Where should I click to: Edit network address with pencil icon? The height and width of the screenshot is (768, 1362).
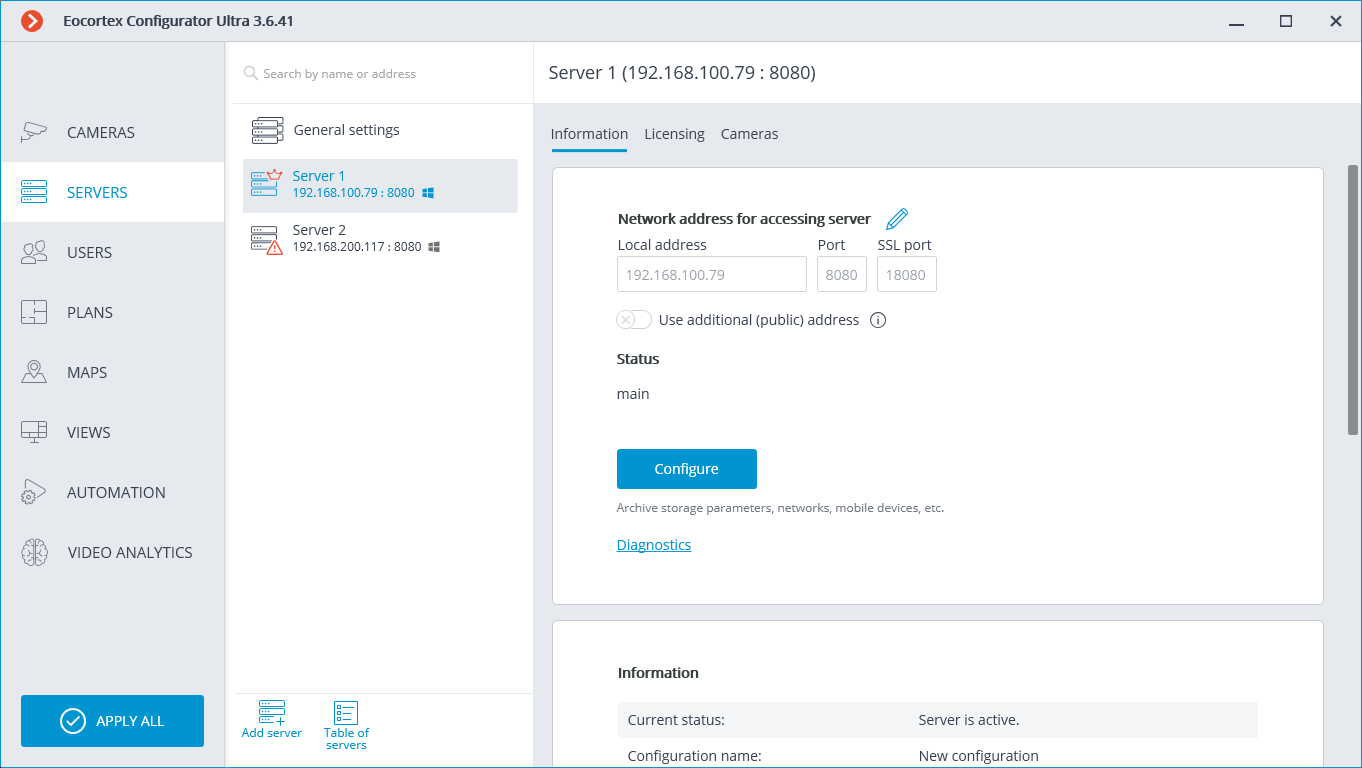(897, 219)
